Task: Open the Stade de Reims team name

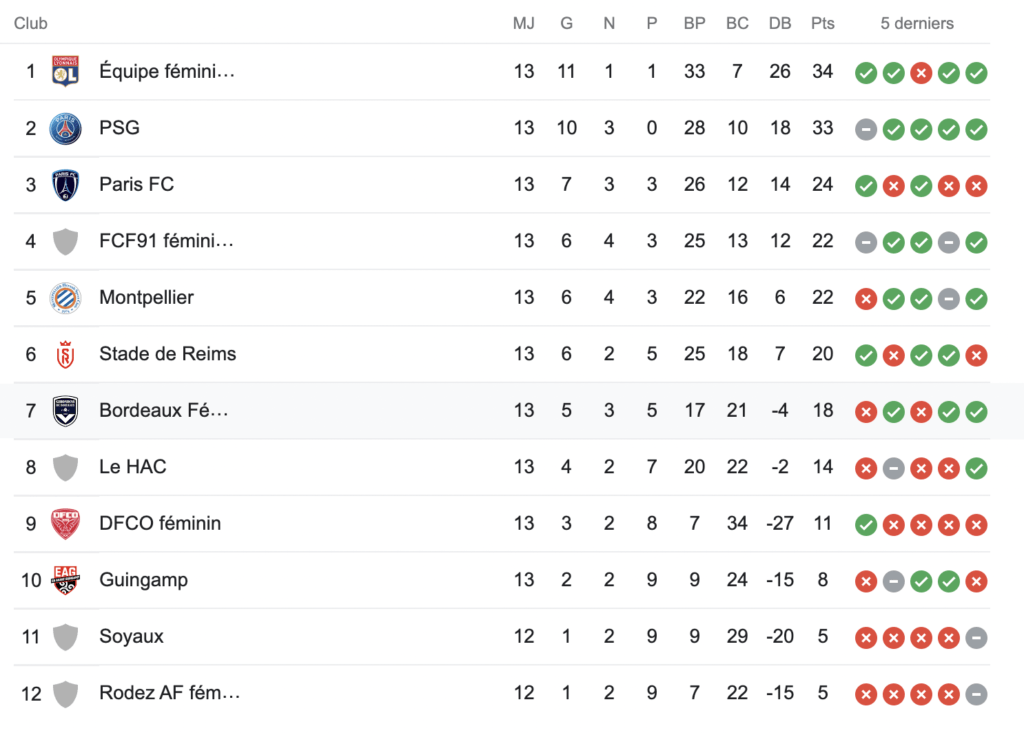Action: 168,353
